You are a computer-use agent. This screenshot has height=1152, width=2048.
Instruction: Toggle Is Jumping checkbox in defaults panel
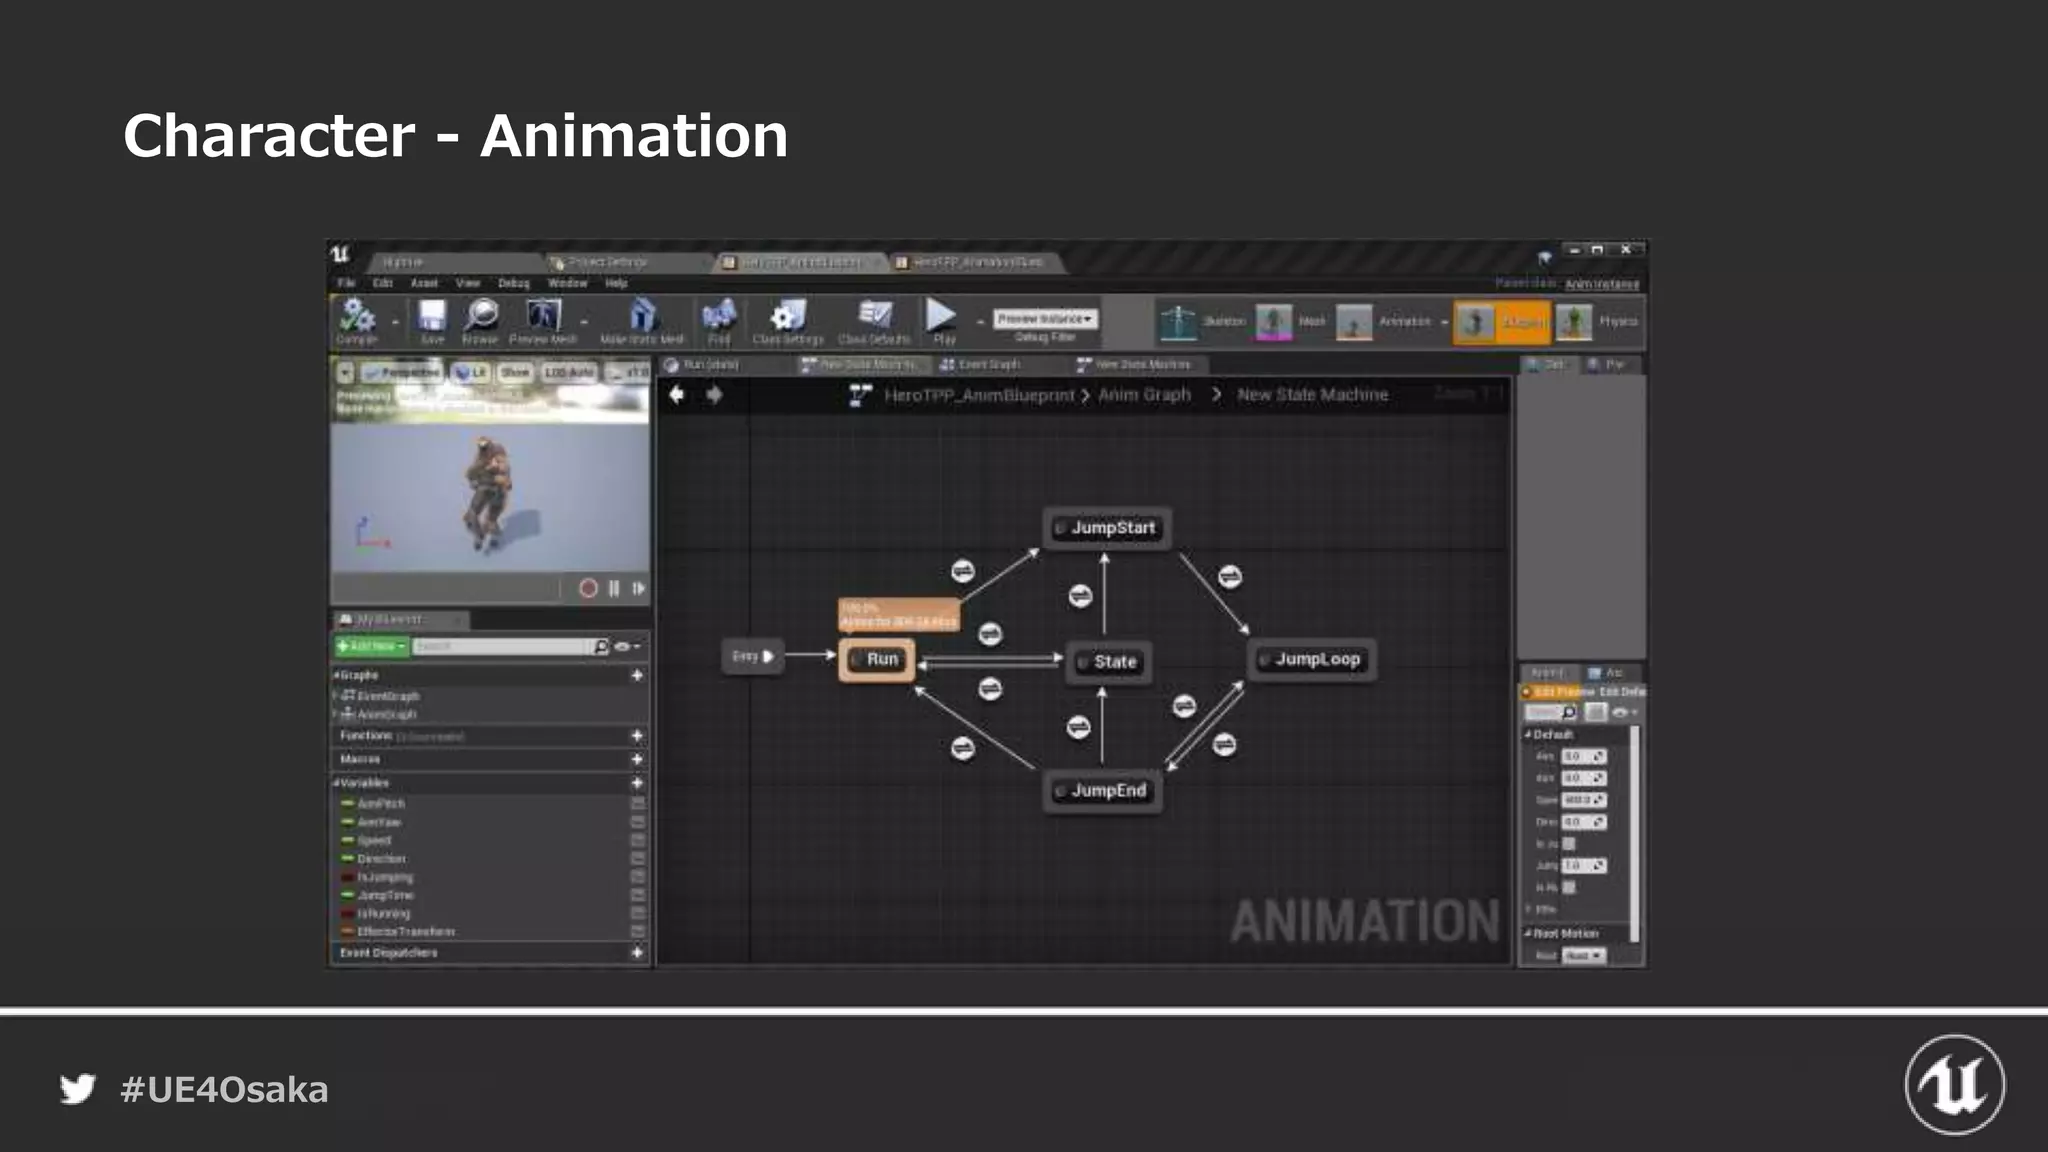(1569, 844)
